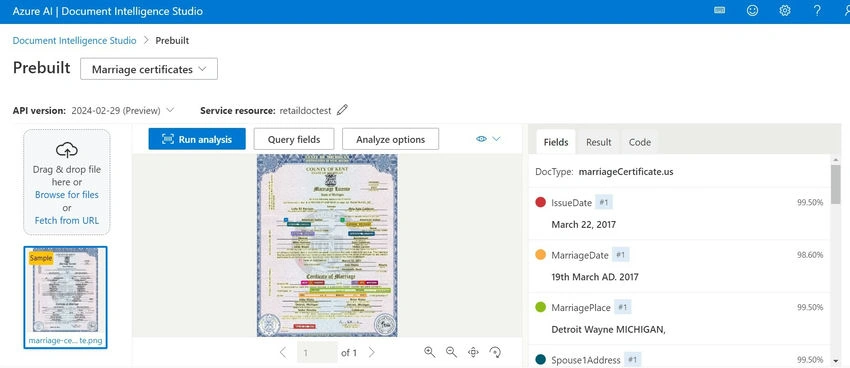Open settings gear in the top bar

click(x=784, y=10)
